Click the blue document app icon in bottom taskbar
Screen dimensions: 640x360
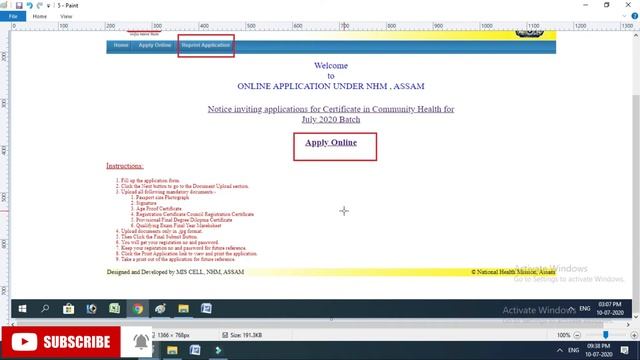click(x=195, y=350)
